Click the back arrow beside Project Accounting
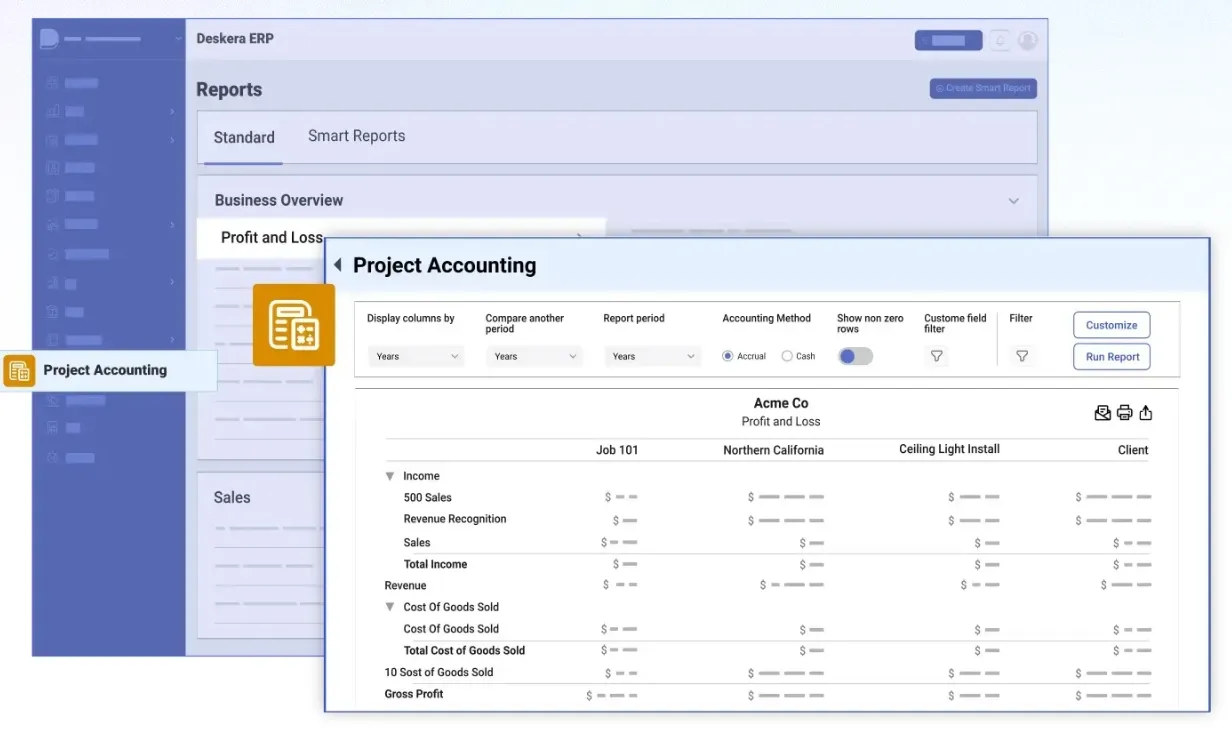Screen dimensions: 1232x735 pyautogui.click(x=338, y=265)
